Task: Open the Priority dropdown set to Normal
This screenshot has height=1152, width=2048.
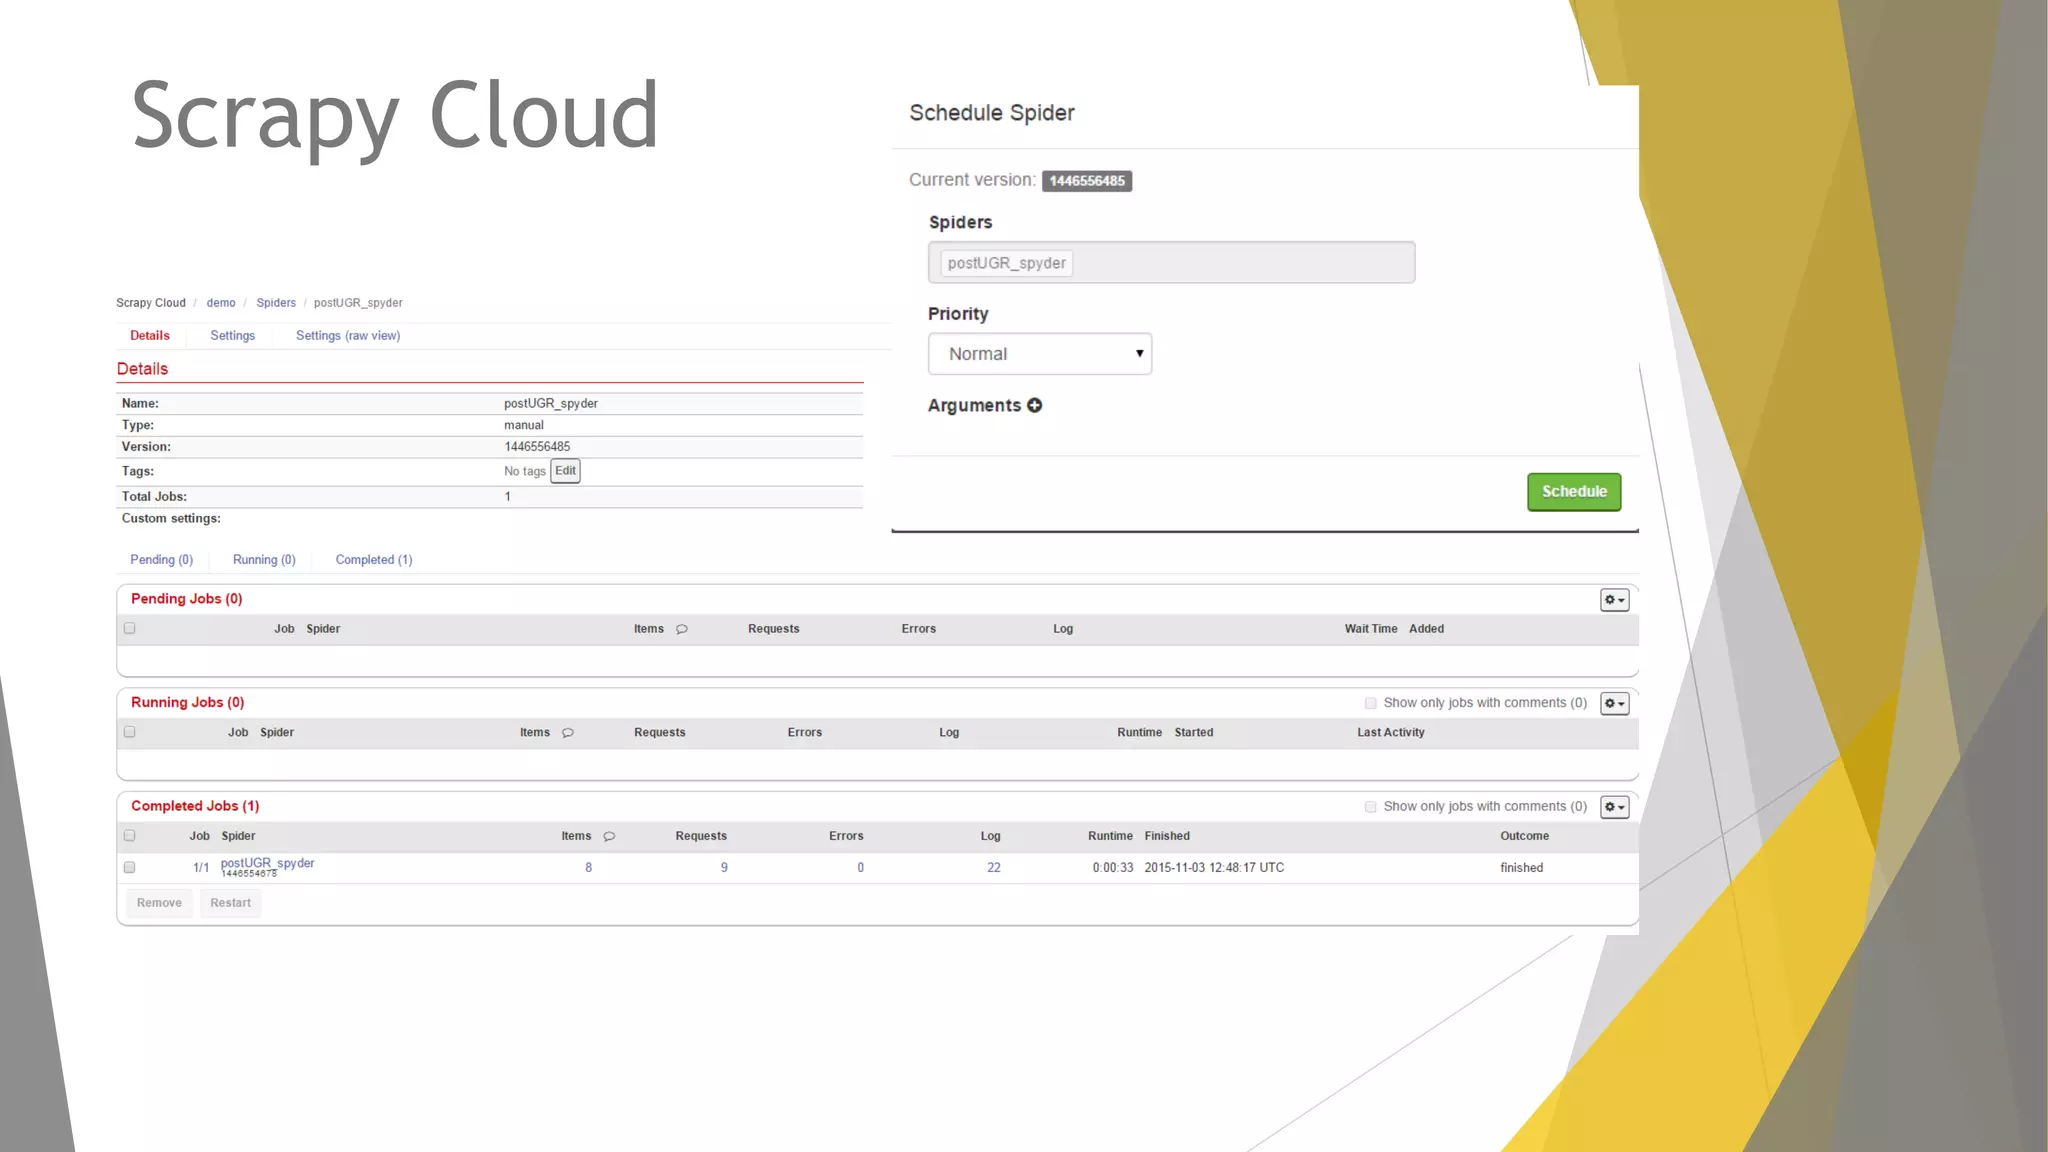Action: (1039, 354)
